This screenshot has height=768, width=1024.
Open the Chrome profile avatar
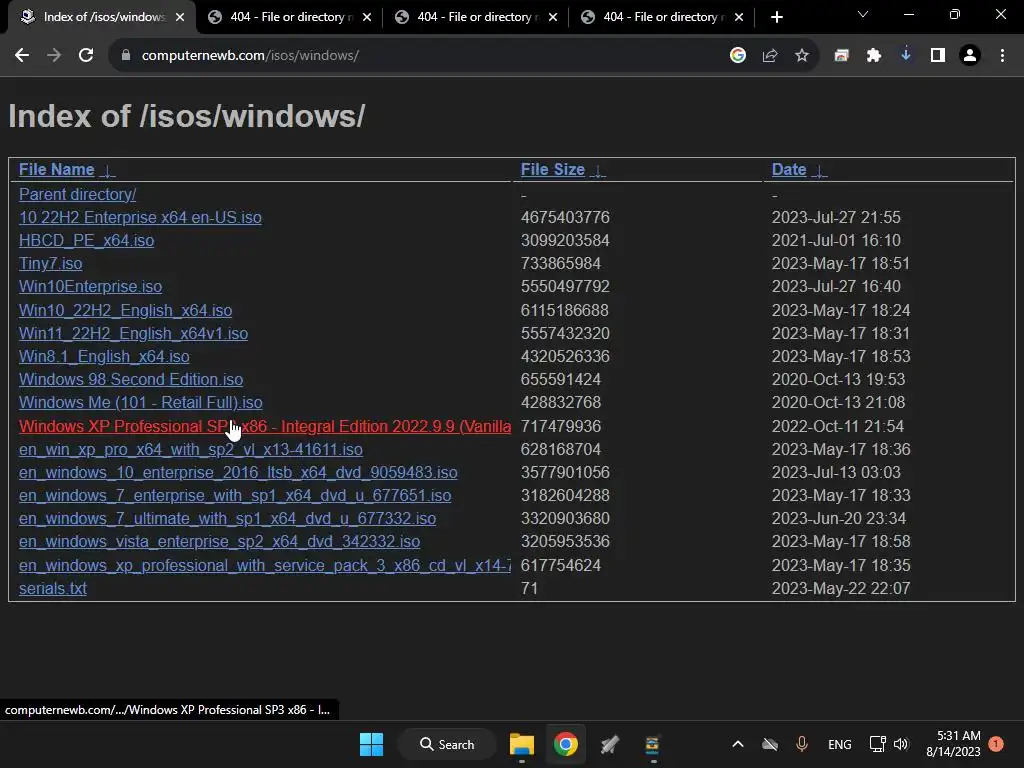970,56
